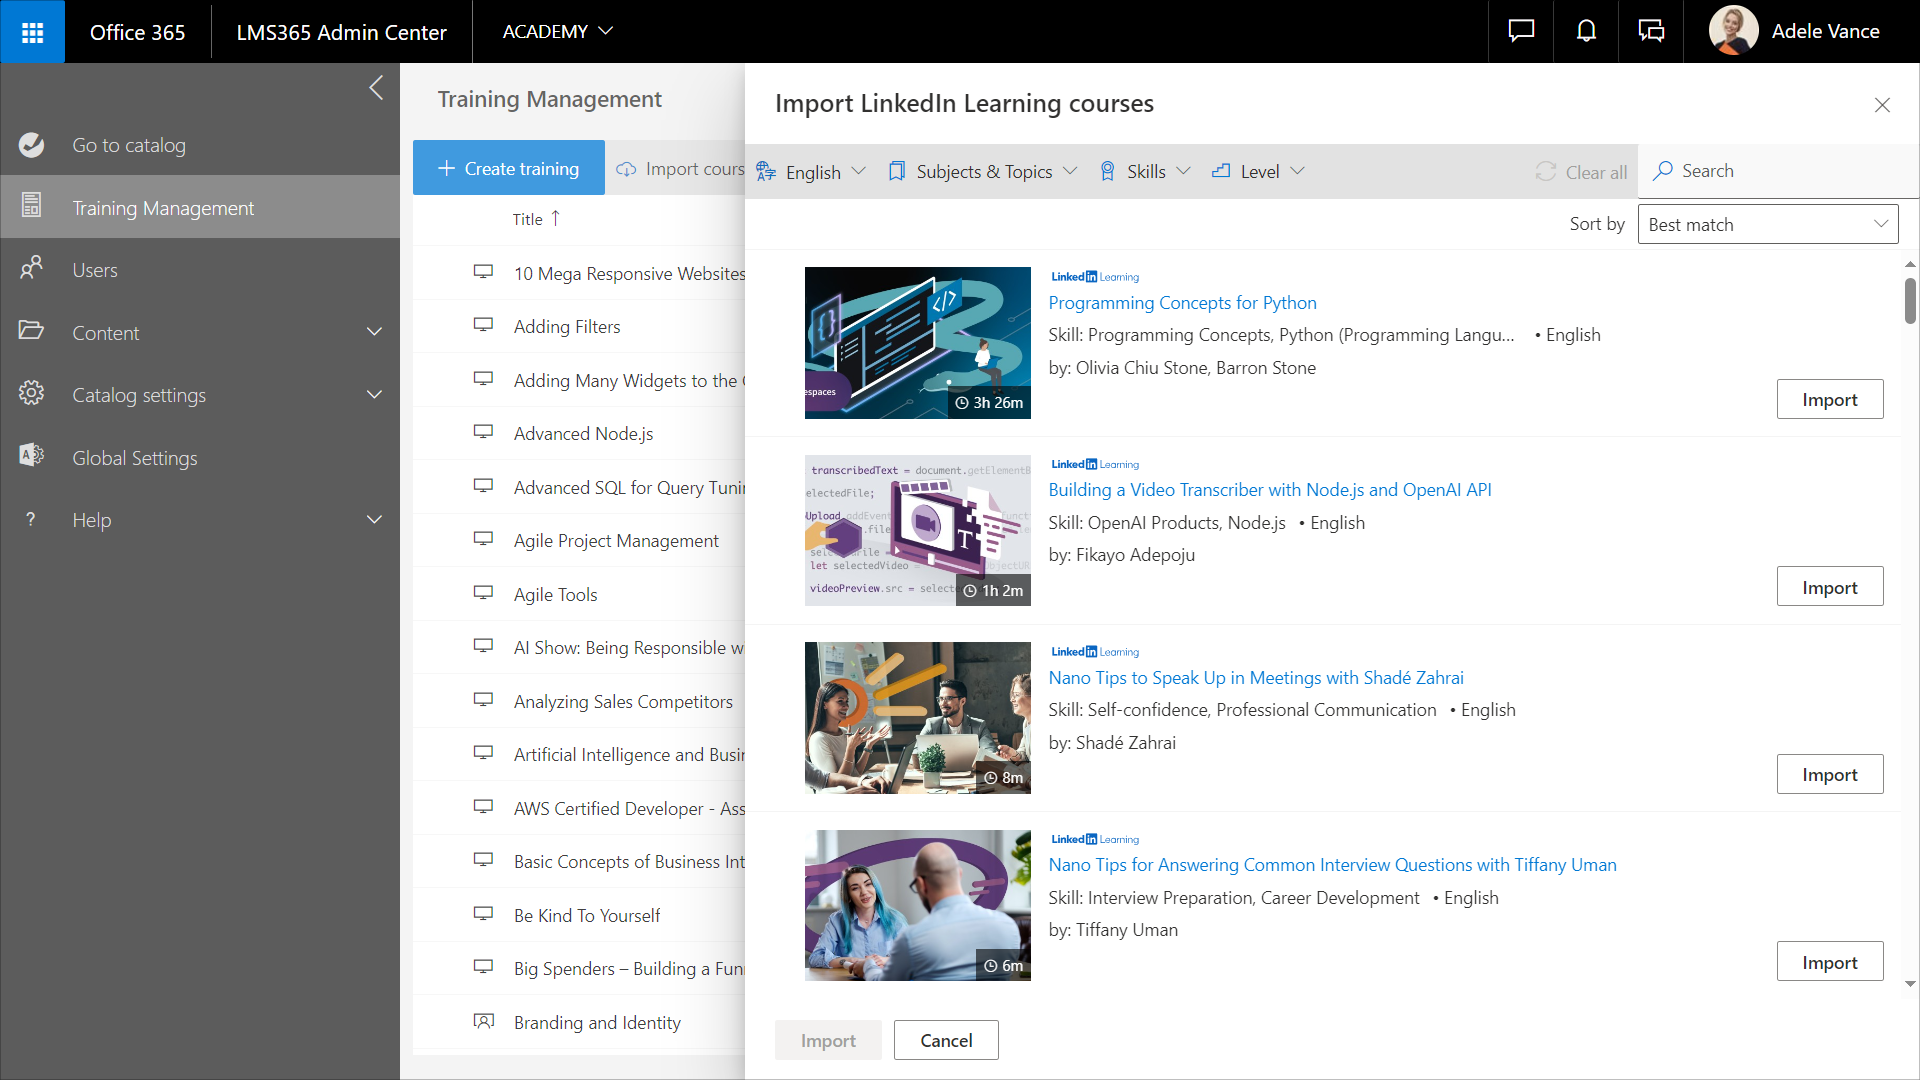
Task: Open the Subjects & Topics filter dropdown
Action: click(x=982, y=171)
